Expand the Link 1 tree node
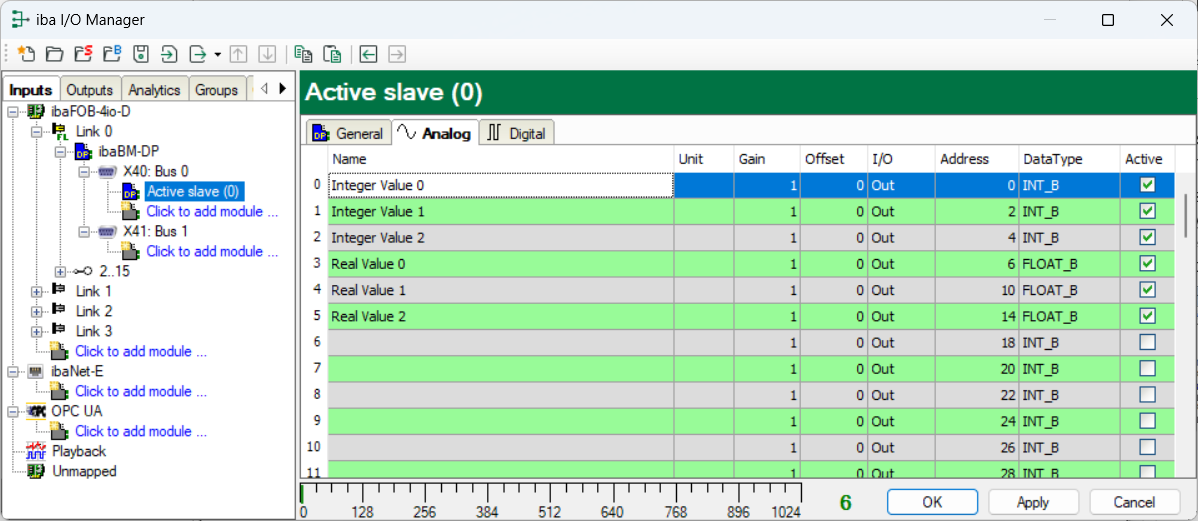 click(37, 291)
